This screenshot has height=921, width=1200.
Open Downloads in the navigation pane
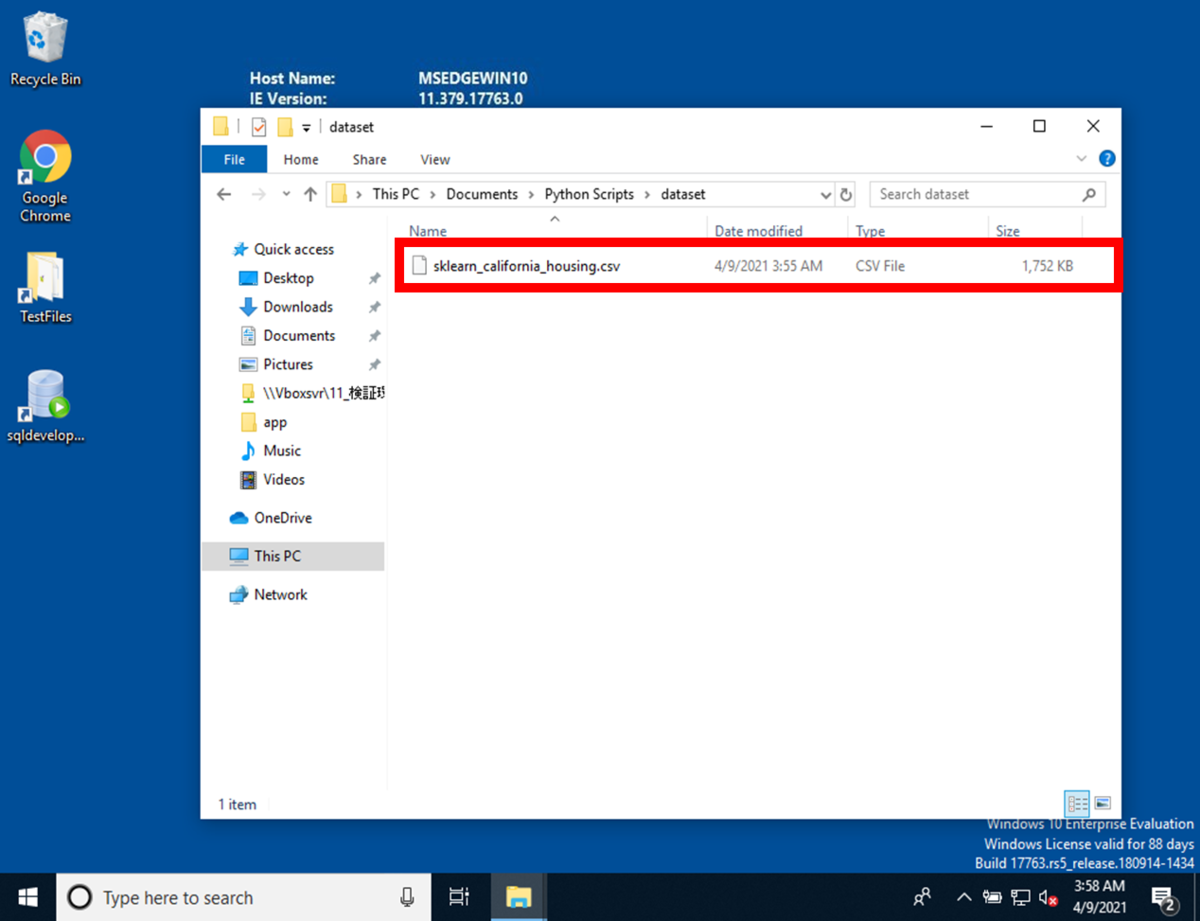coord(297,307)
